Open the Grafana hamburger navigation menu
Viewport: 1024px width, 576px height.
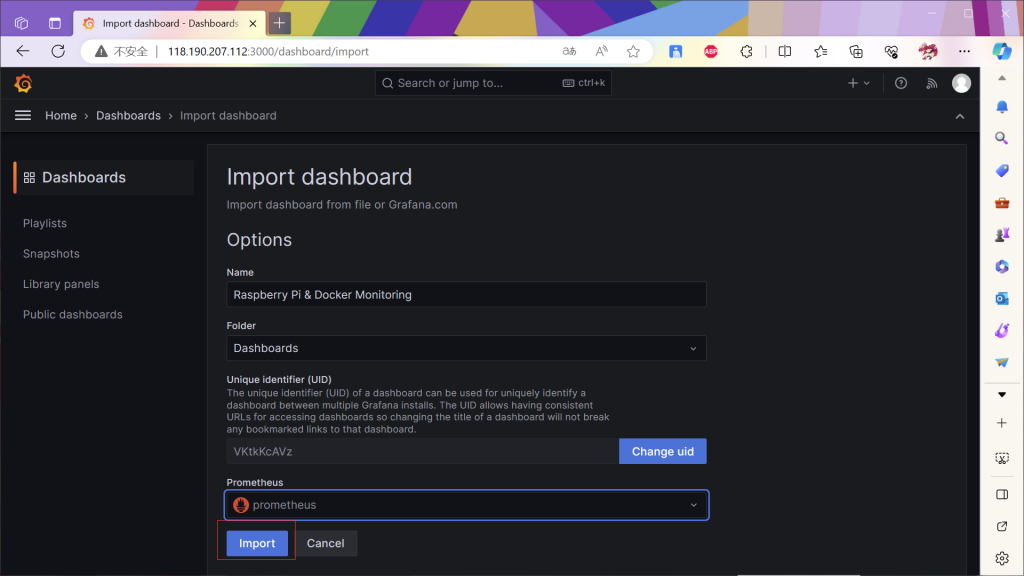(x=23, y=116)
